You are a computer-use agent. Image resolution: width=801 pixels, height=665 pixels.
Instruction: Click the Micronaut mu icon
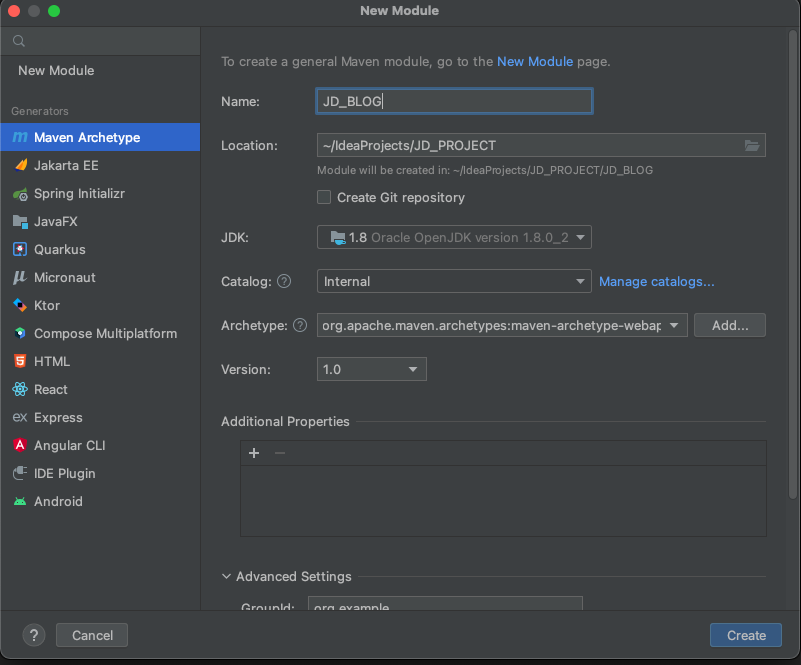click(x=20, y=277)
